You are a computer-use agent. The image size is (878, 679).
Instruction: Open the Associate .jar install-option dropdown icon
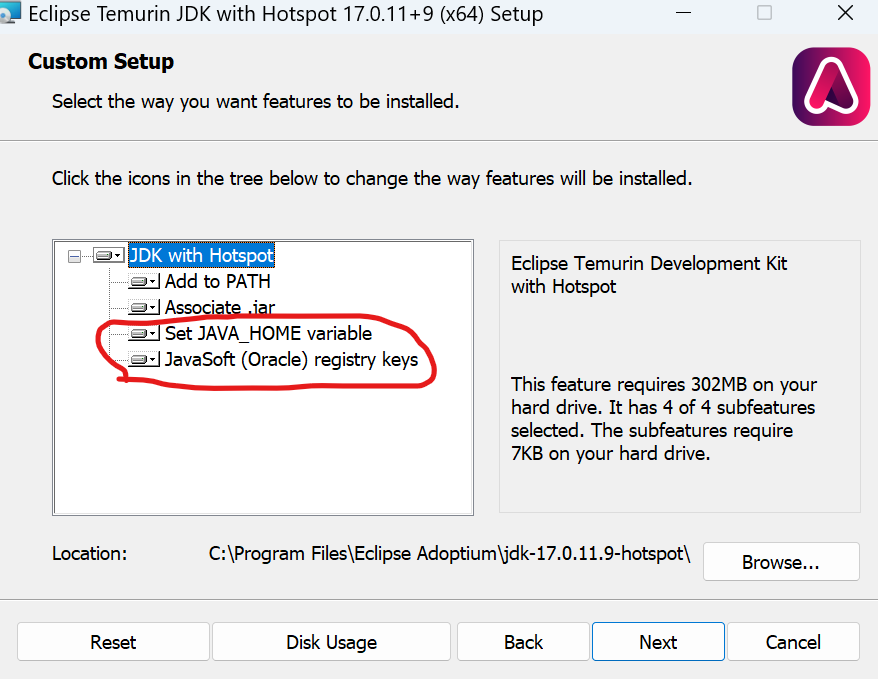pos(144,307)
